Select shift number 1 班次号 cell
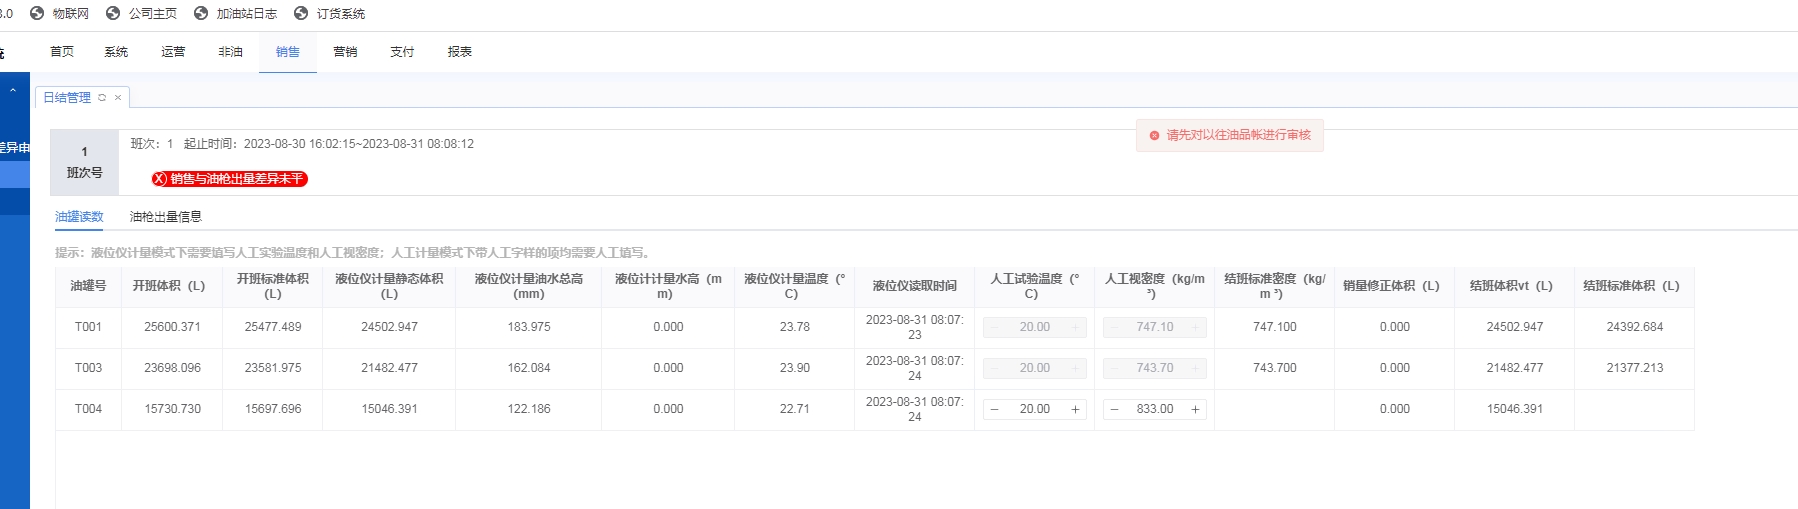The image size is (1798, 509). [x=85, y=162]
